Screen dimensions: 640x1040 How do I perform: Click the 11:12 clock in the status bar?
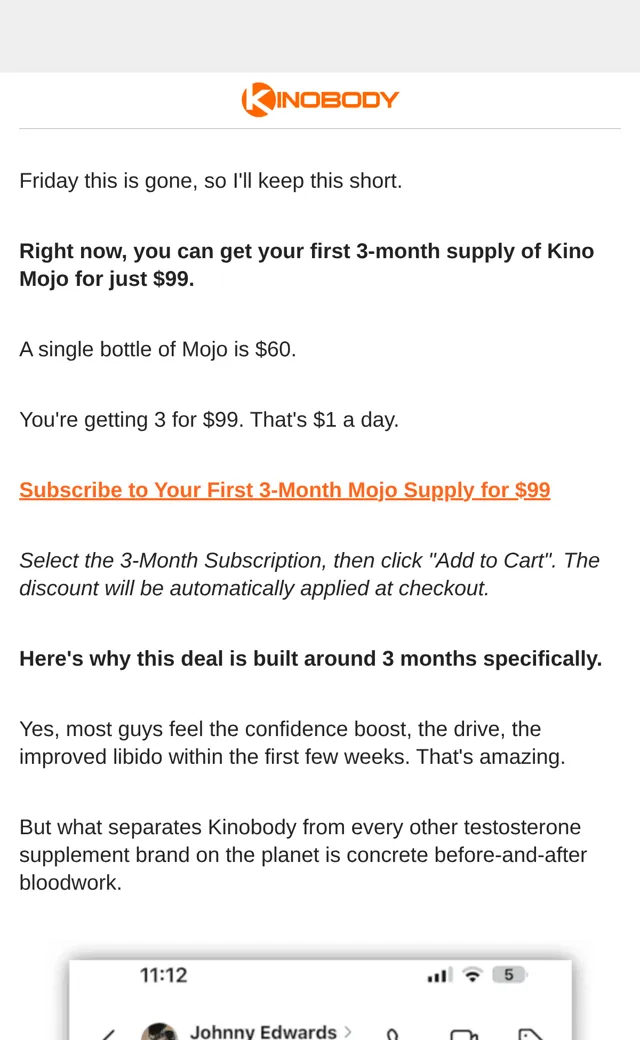click(x=163, y=975)
